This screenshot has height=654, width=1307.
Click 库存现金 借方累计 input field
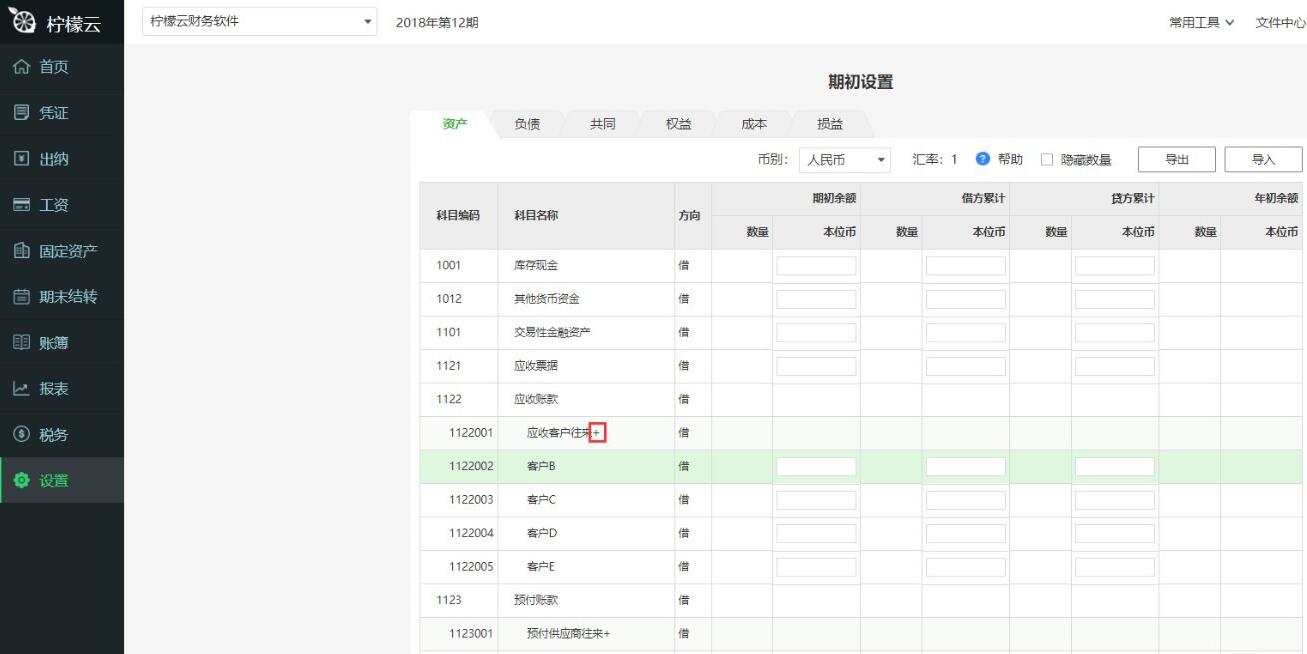click(966, 266)
